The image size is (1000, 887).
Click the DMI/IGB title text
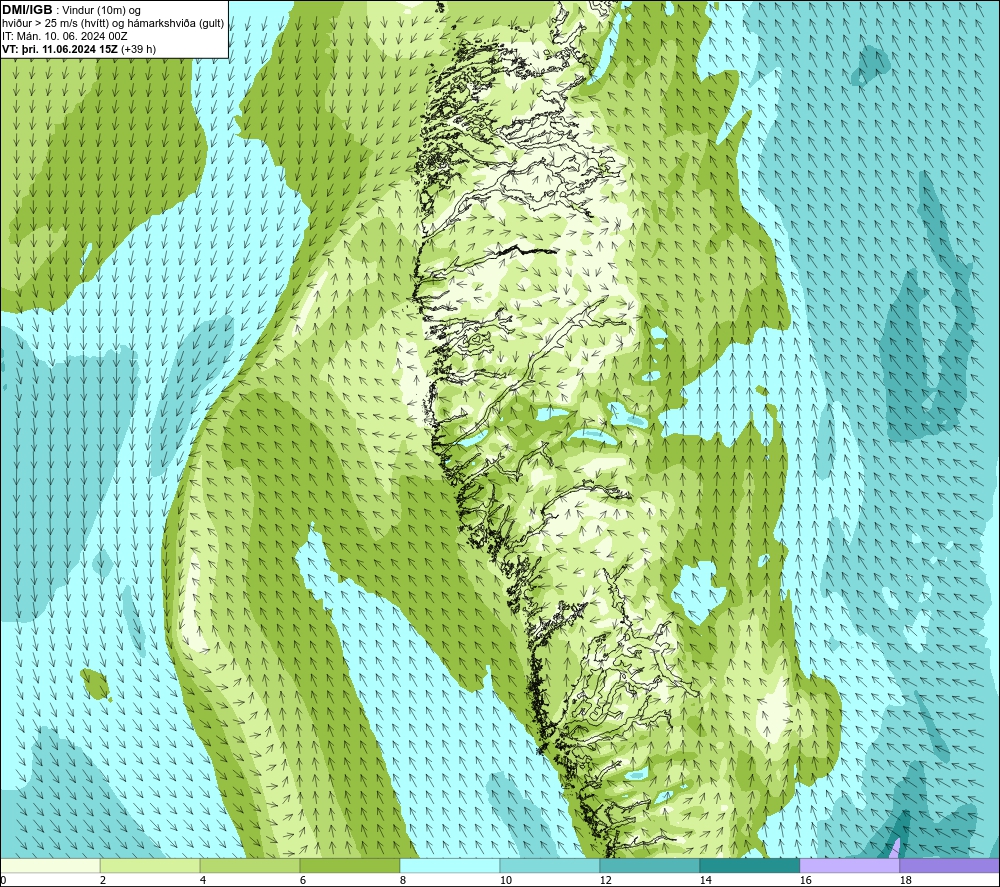[x=27, y=10]
